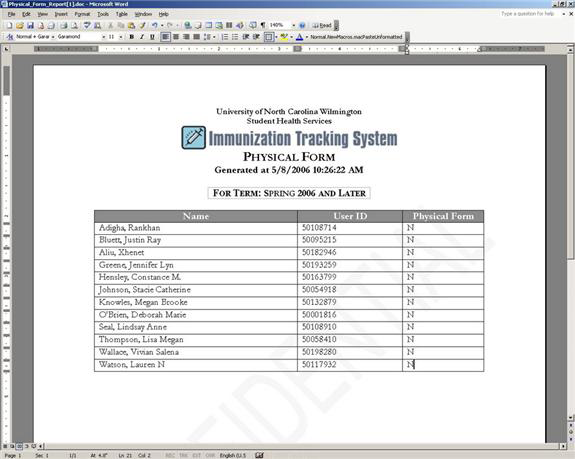Create a new blank document
Screen dimensions: 575x459
point(10,25)
